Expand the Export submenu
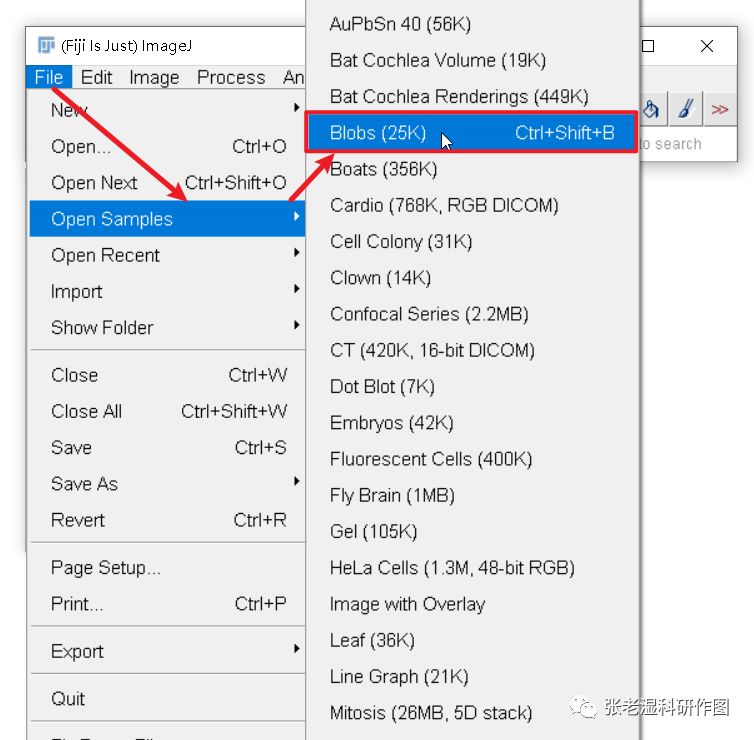Image resolution: width=754 pixels, height=740 pixels. coord(167,651)
